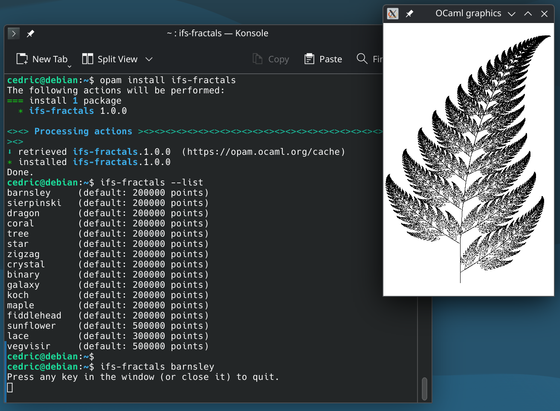This screenshot has height=411, width=560.
Task: Click the 'dragon' list entry
Action: pos(23,213)
